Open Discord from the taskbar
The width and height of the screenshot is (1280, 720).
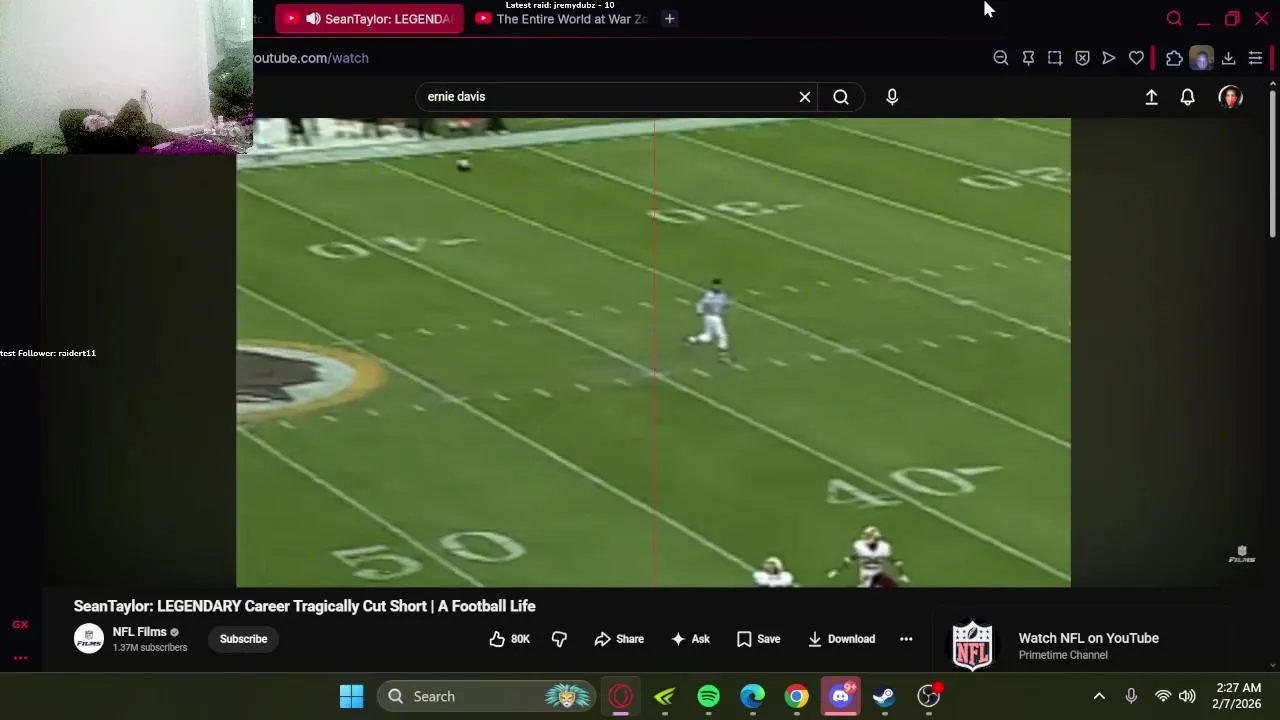tap(840, 696)
